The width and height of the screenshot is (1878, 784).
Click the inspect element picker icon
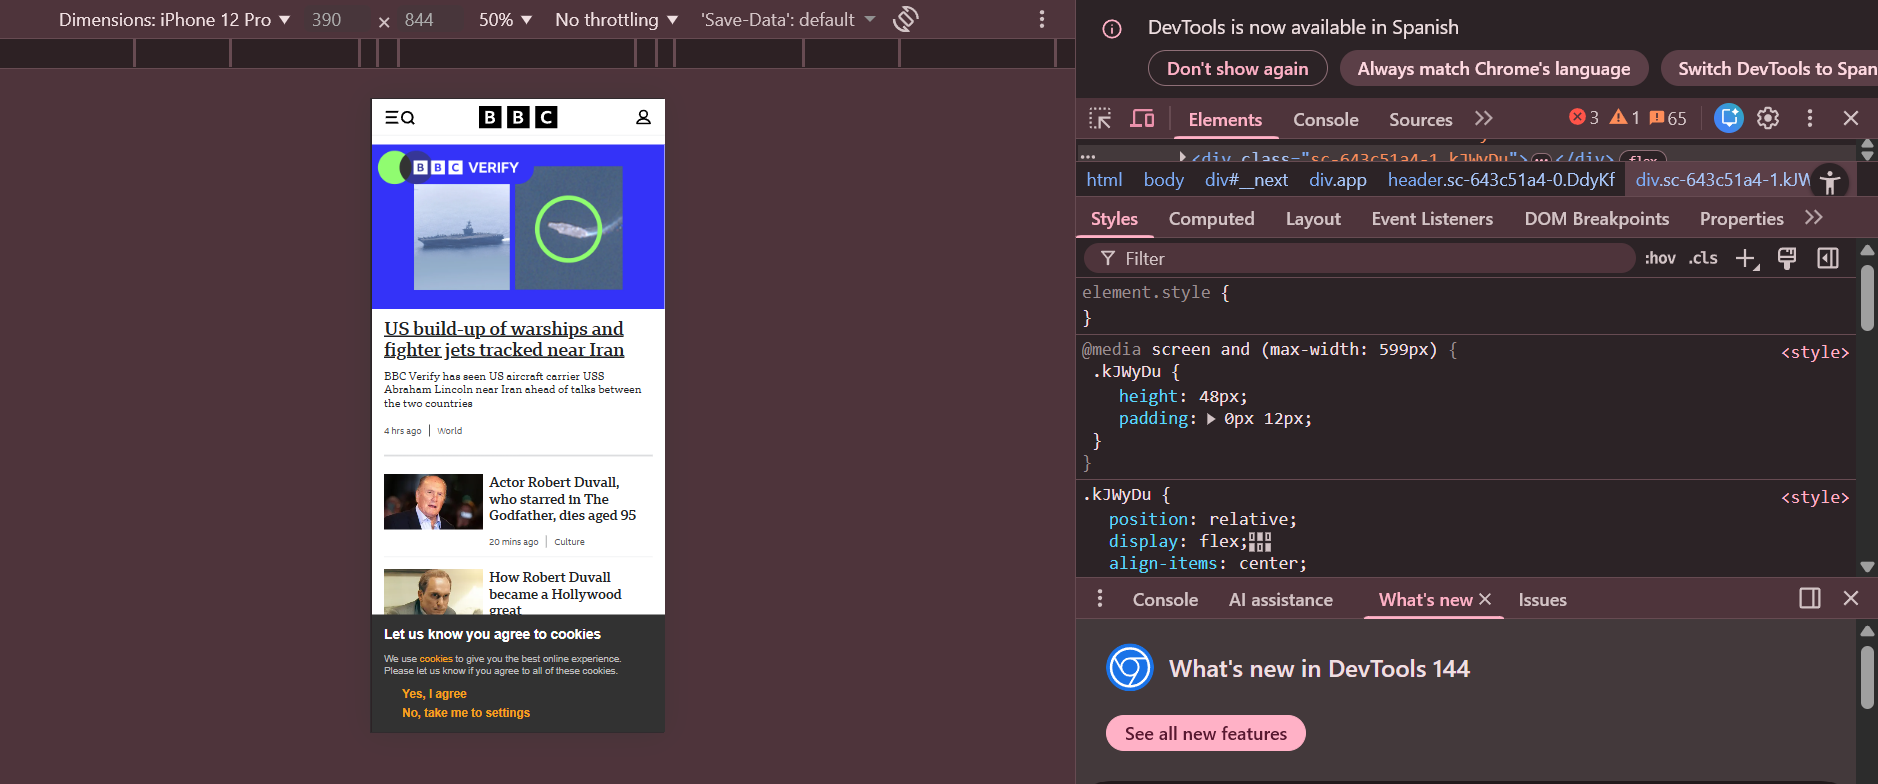pyautogui.click(x=1100, y=119)
